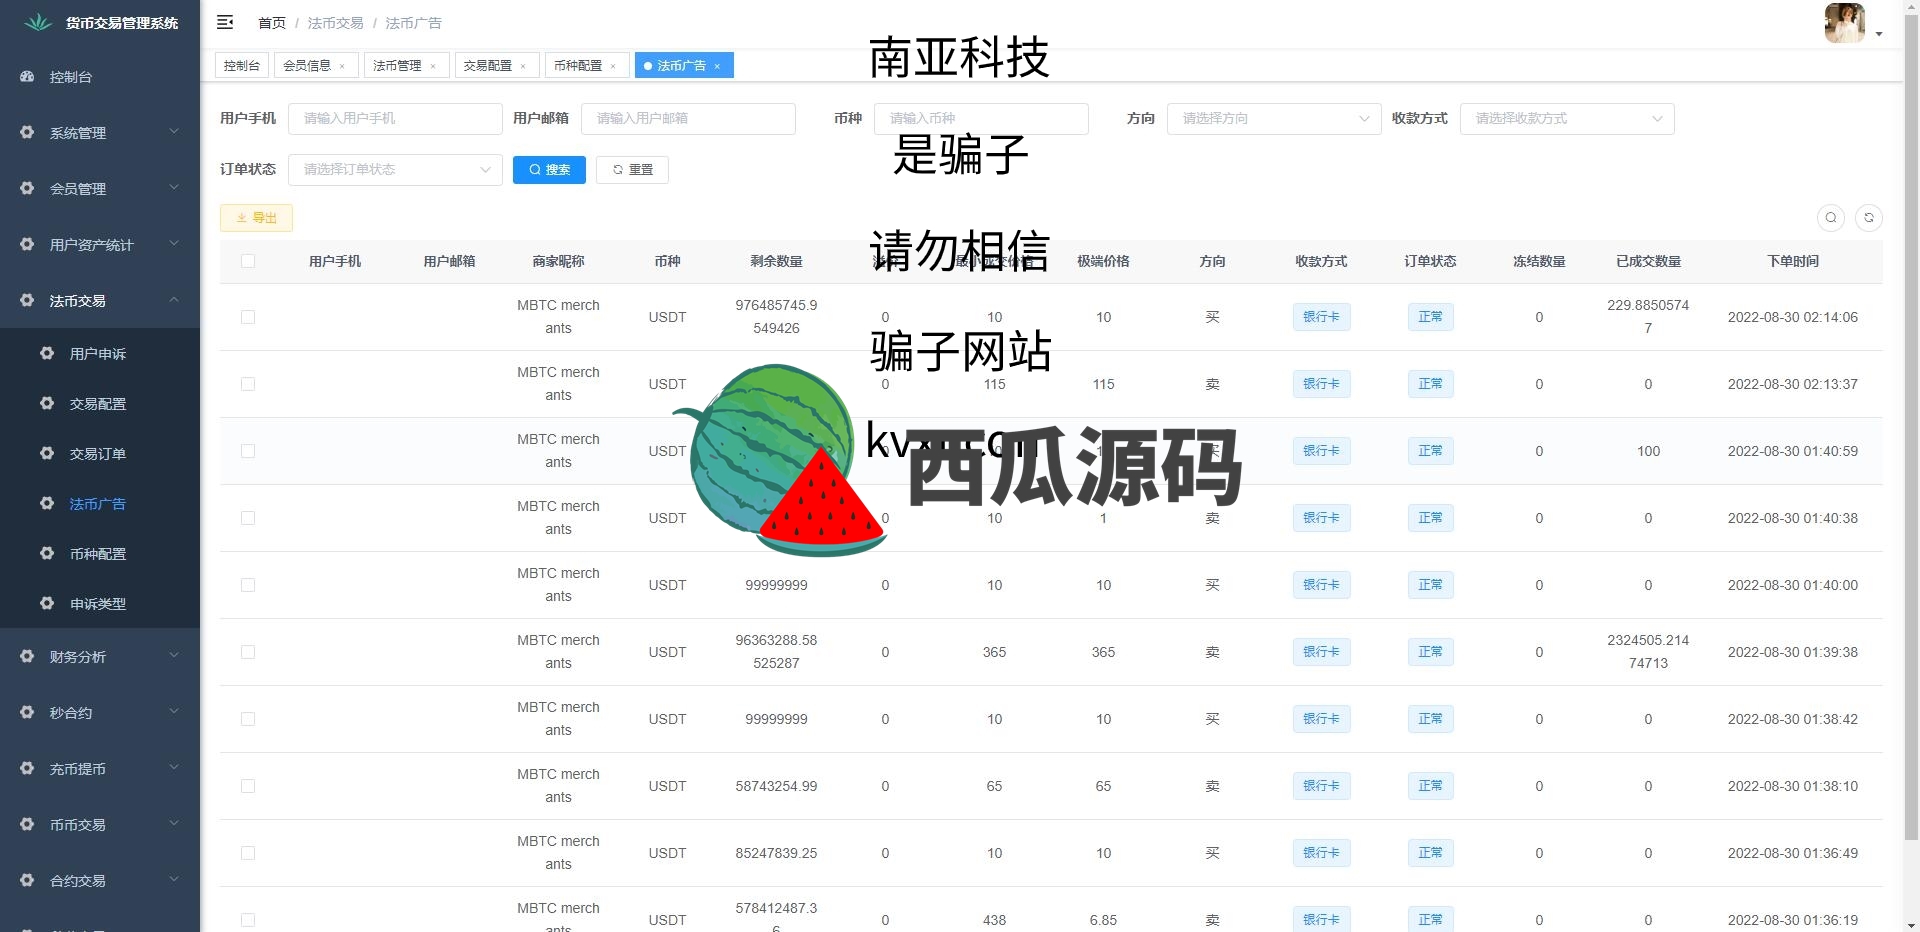
Task: Close the 法币管理 tab
Action: [x=433, y=66]
